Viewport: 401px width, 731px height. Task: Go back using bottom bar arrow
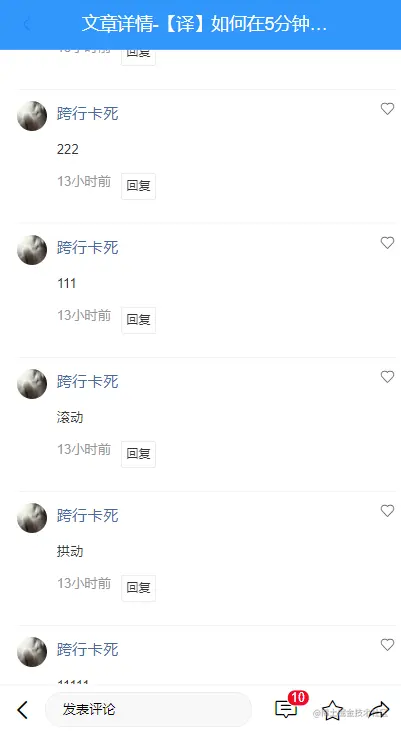click(22, 710)
